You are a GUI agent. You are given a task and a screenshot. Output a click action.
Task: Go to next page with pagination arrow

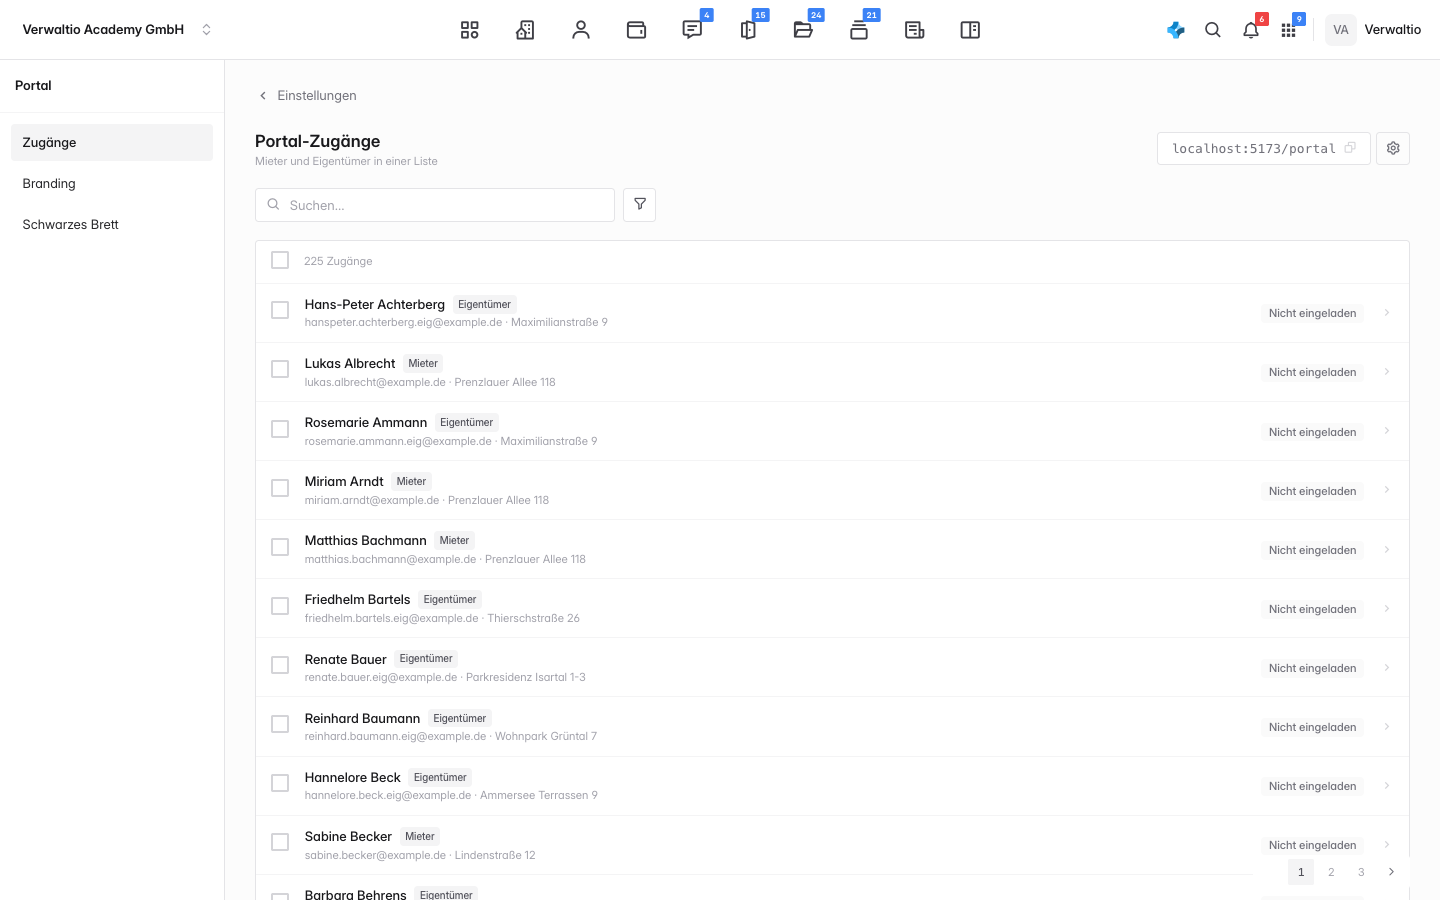(1391, 872)
